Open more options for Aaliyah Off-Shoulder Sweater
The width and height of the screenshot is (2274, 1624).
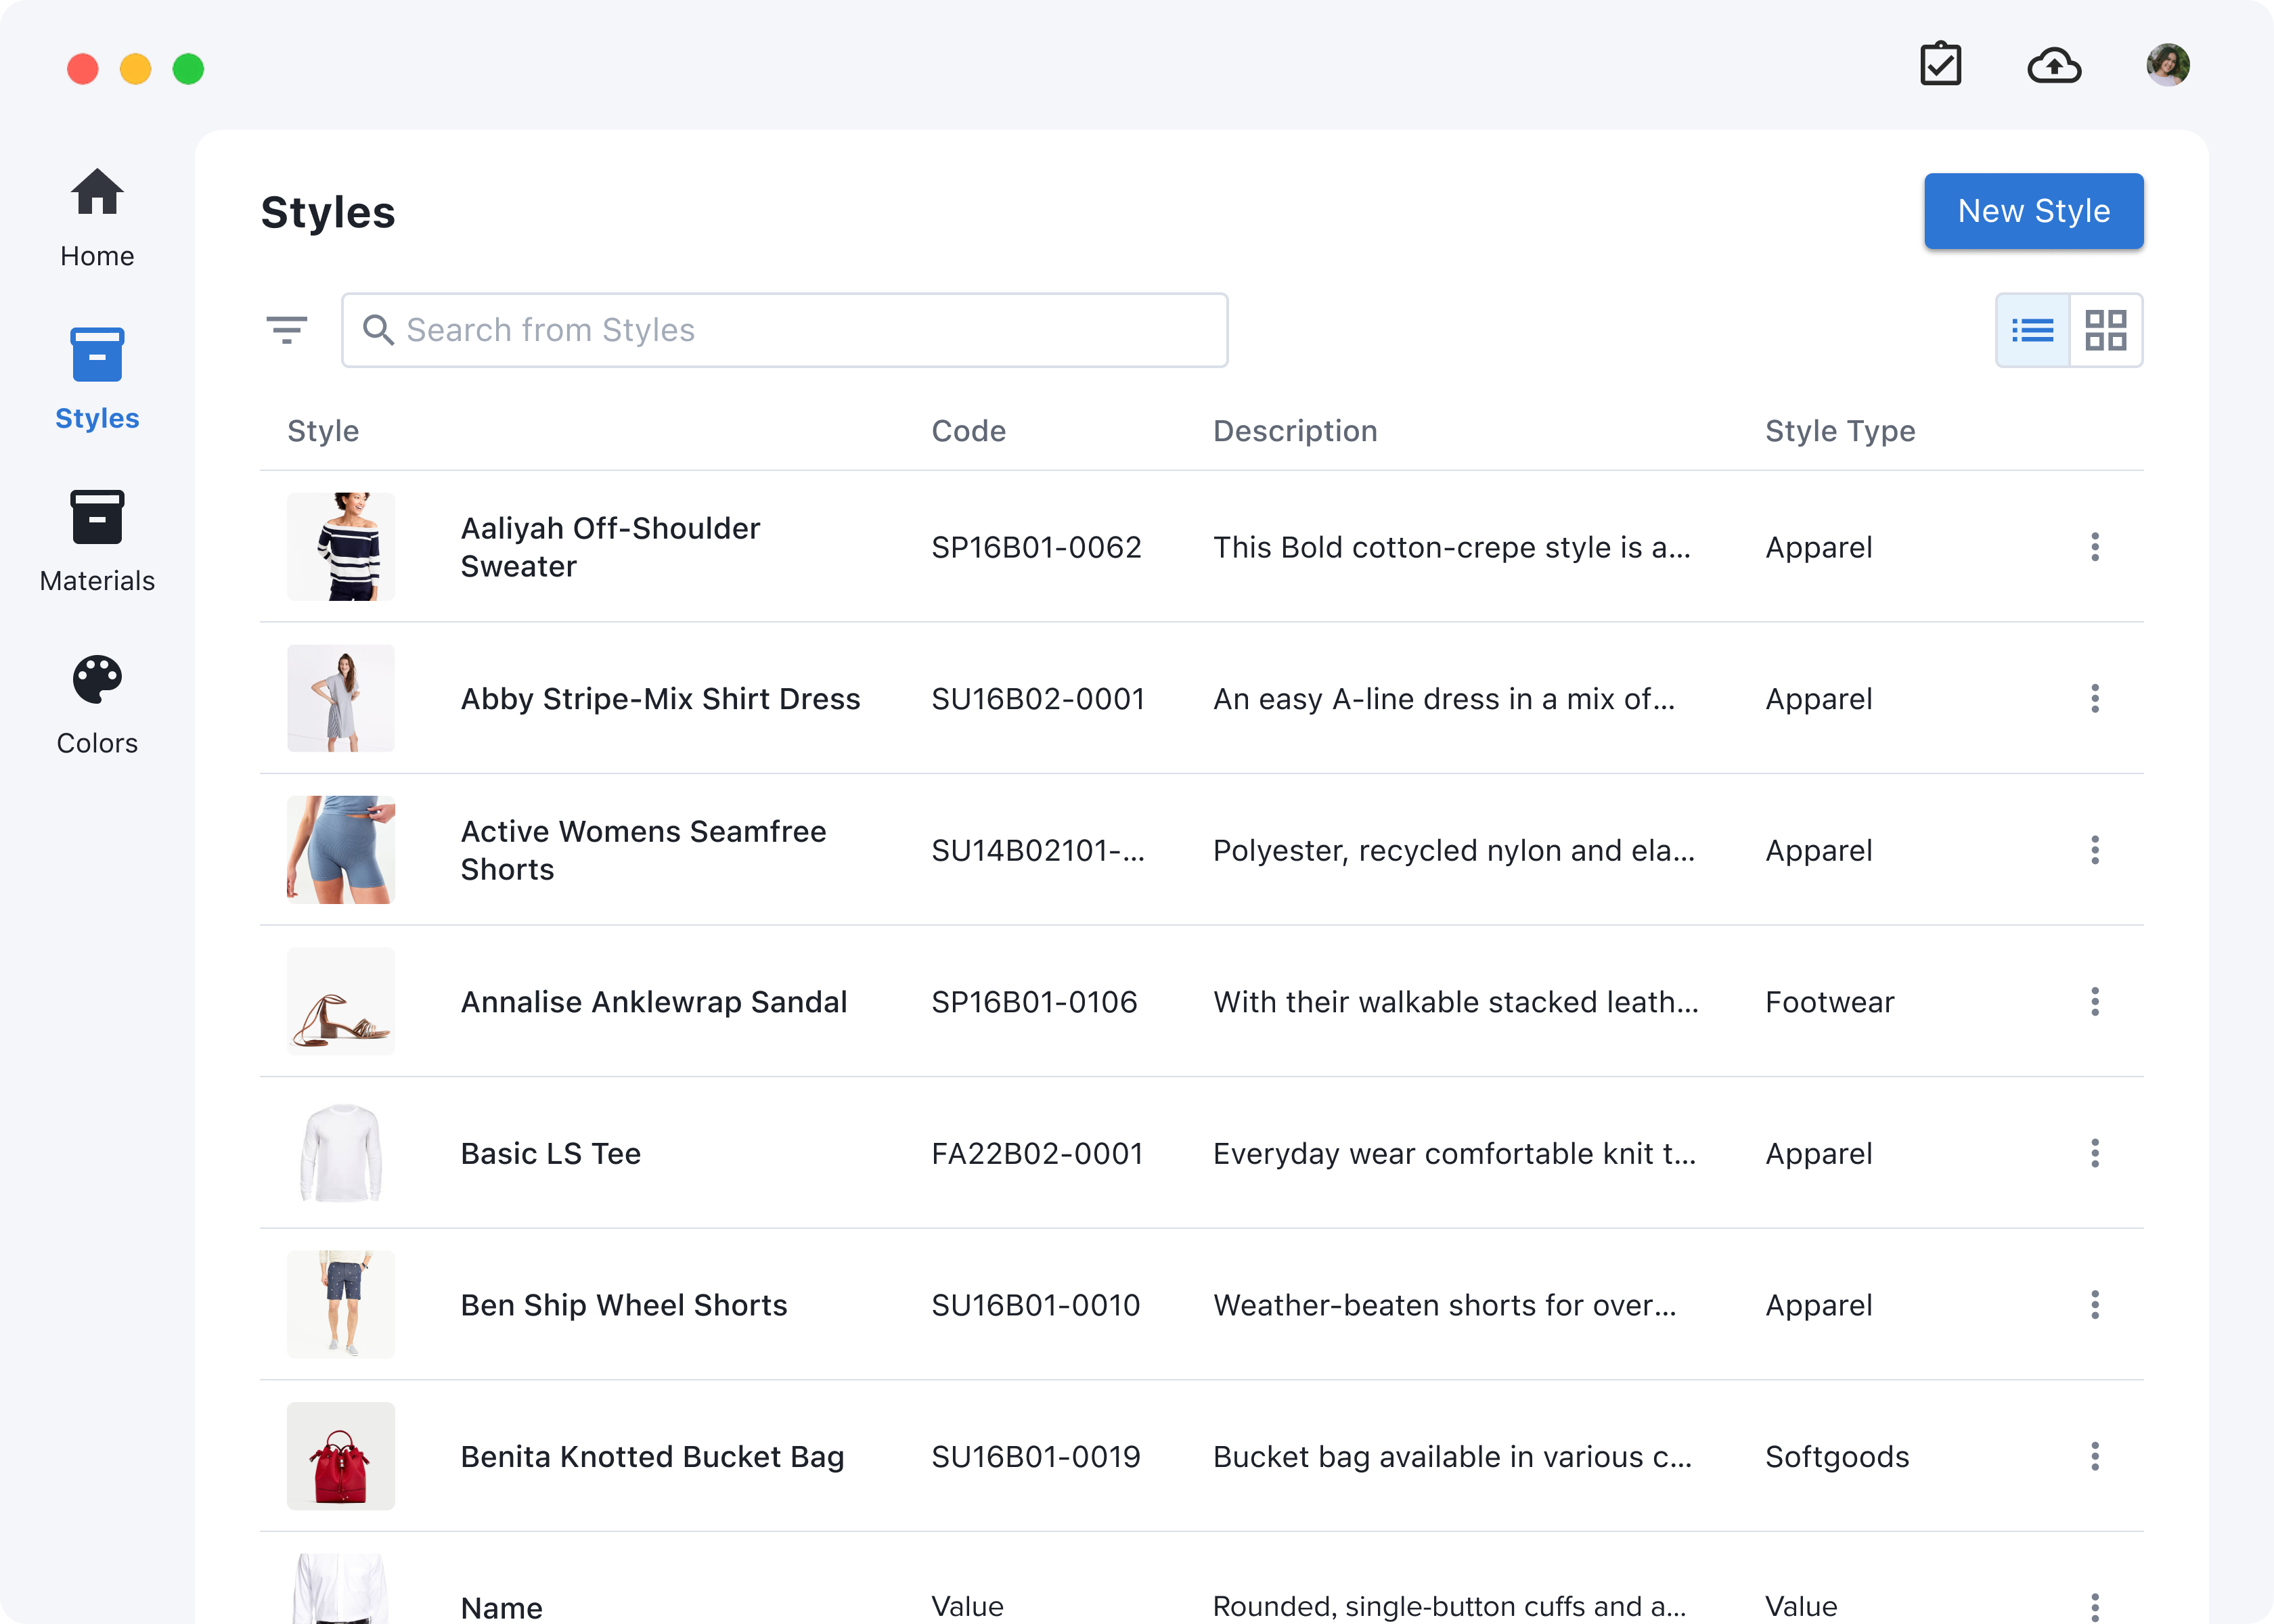(2094, 547)
